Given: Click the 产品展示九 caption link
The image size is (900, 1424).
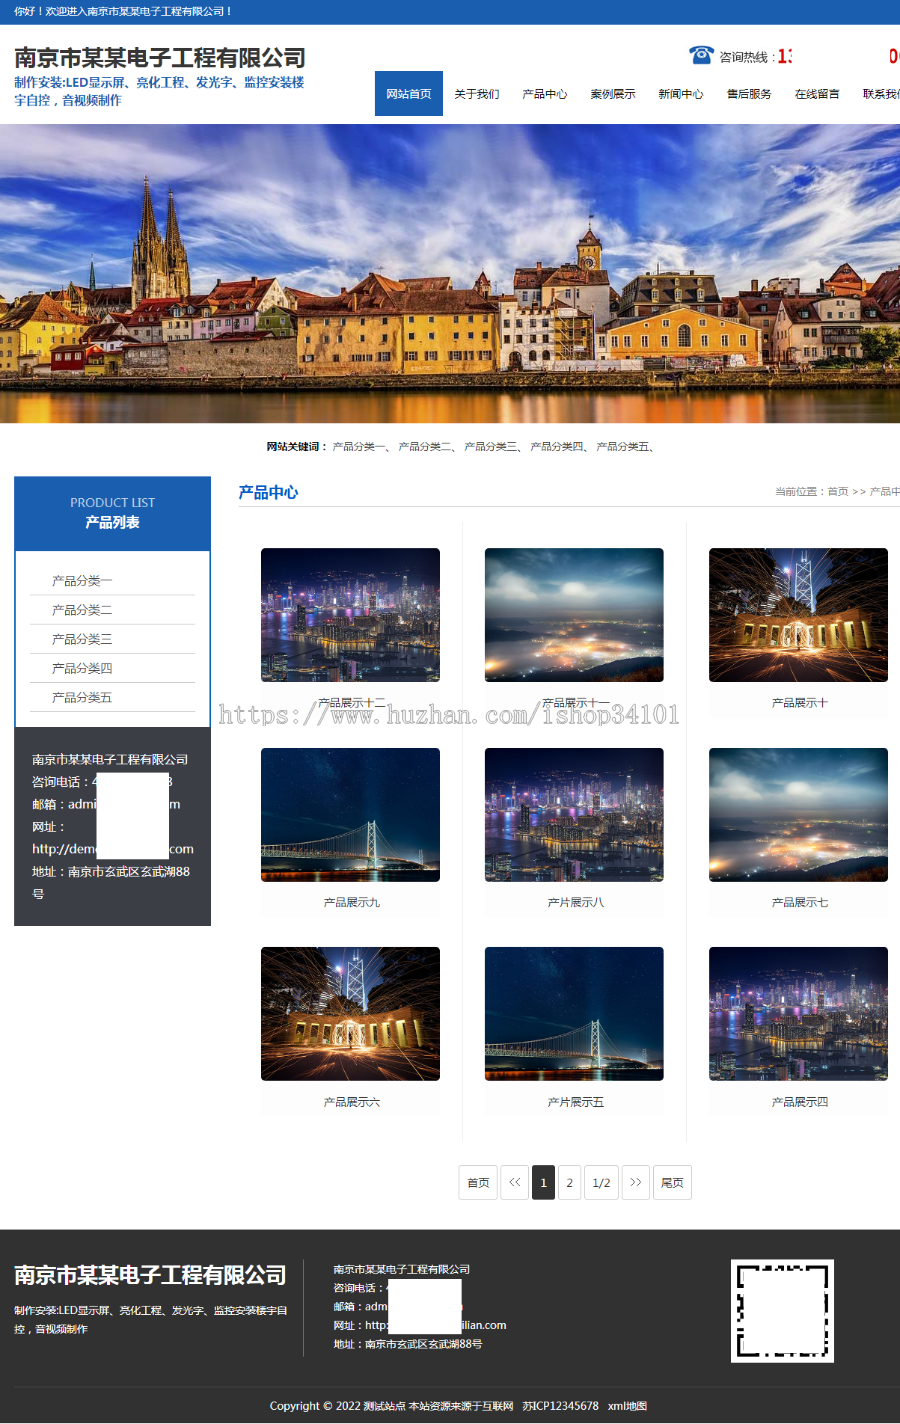Looking at the screenshot, I should (351, 903).
